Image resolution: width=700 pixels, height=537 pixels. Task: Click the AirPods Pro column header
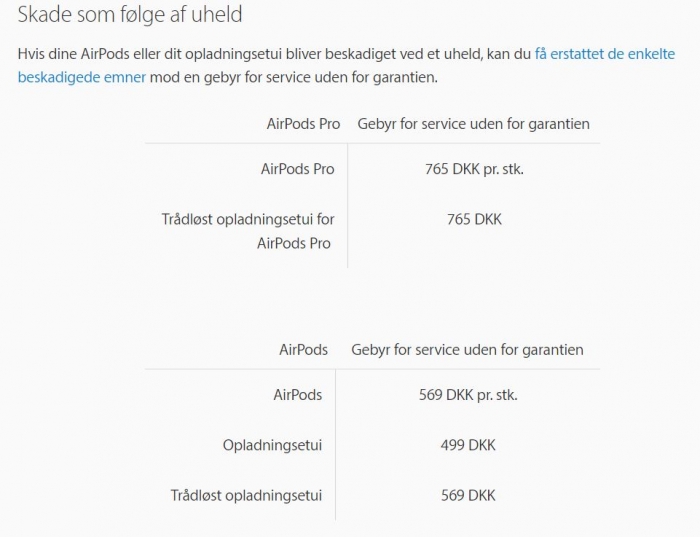tap(304, 124)
